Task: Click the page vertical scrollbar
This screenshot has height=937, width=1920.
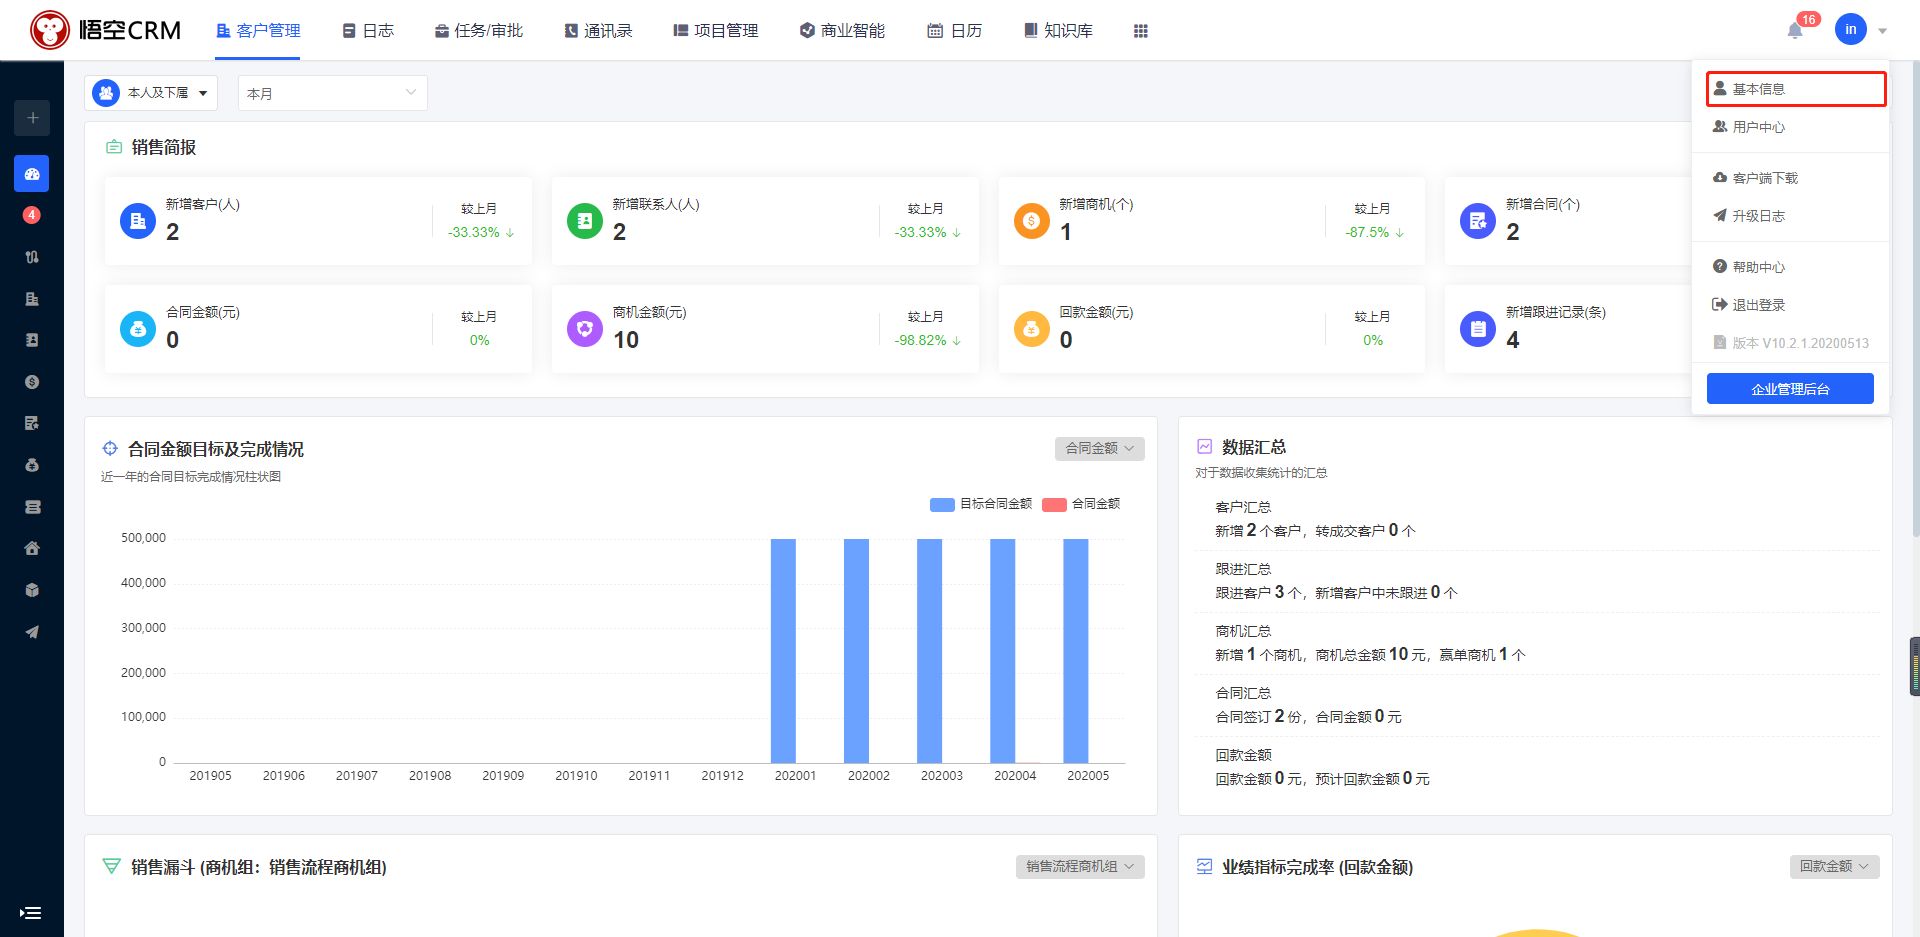Action: (x=1914, y=300)
